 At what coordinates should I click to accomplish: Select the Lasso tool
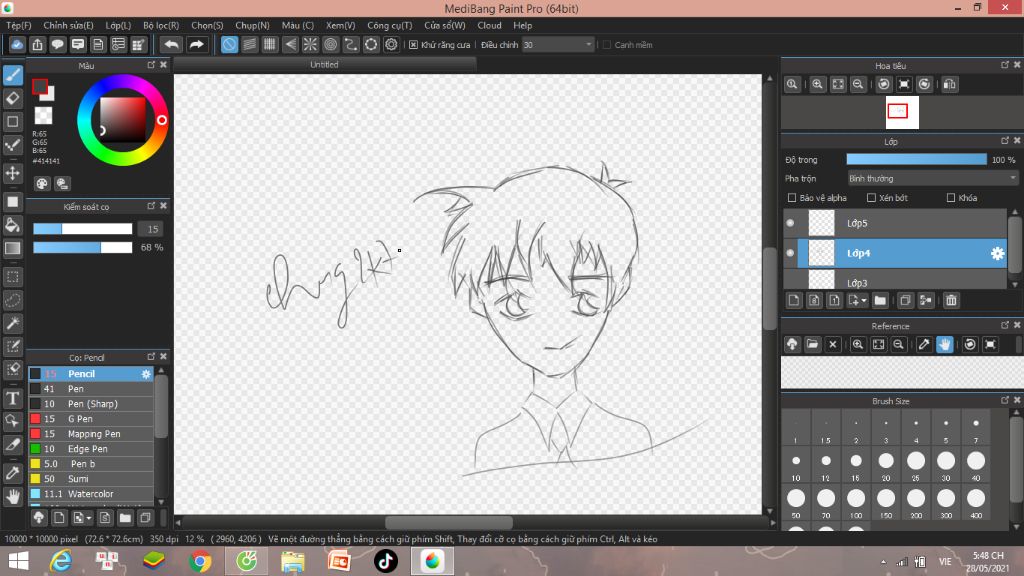[13, 300]
